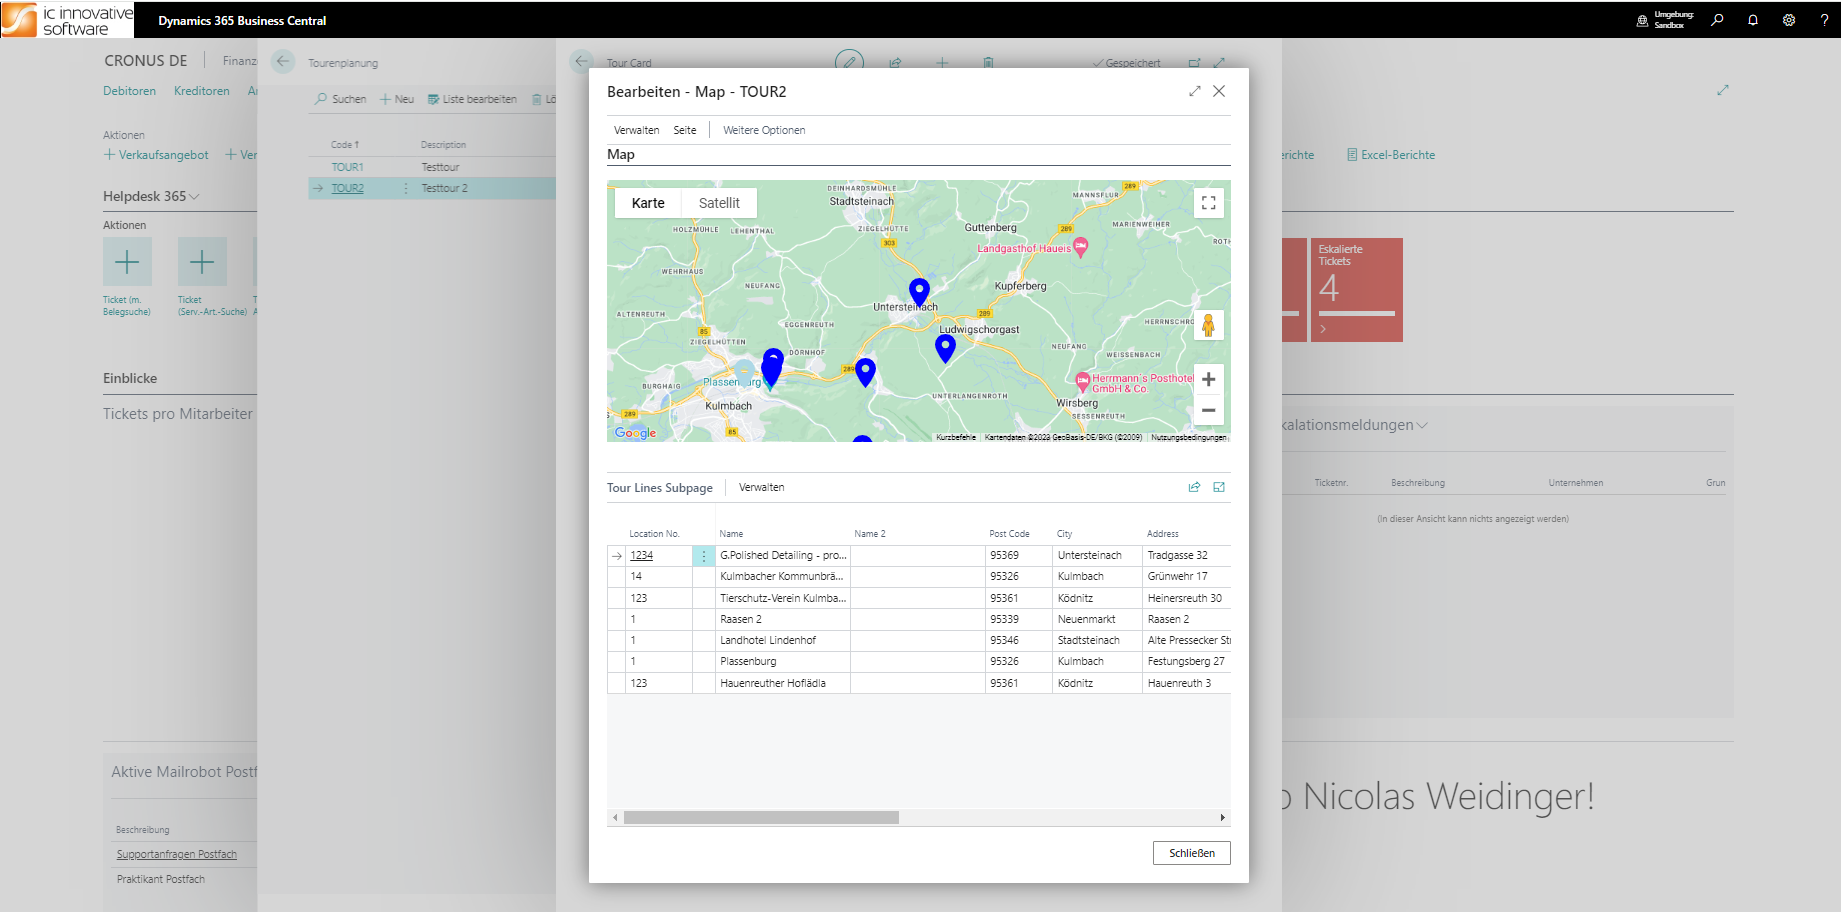This screenshot has height=912, width=1841.
Task: Enter fullscreen mode on the map
Action: (x=1208, y=202)
